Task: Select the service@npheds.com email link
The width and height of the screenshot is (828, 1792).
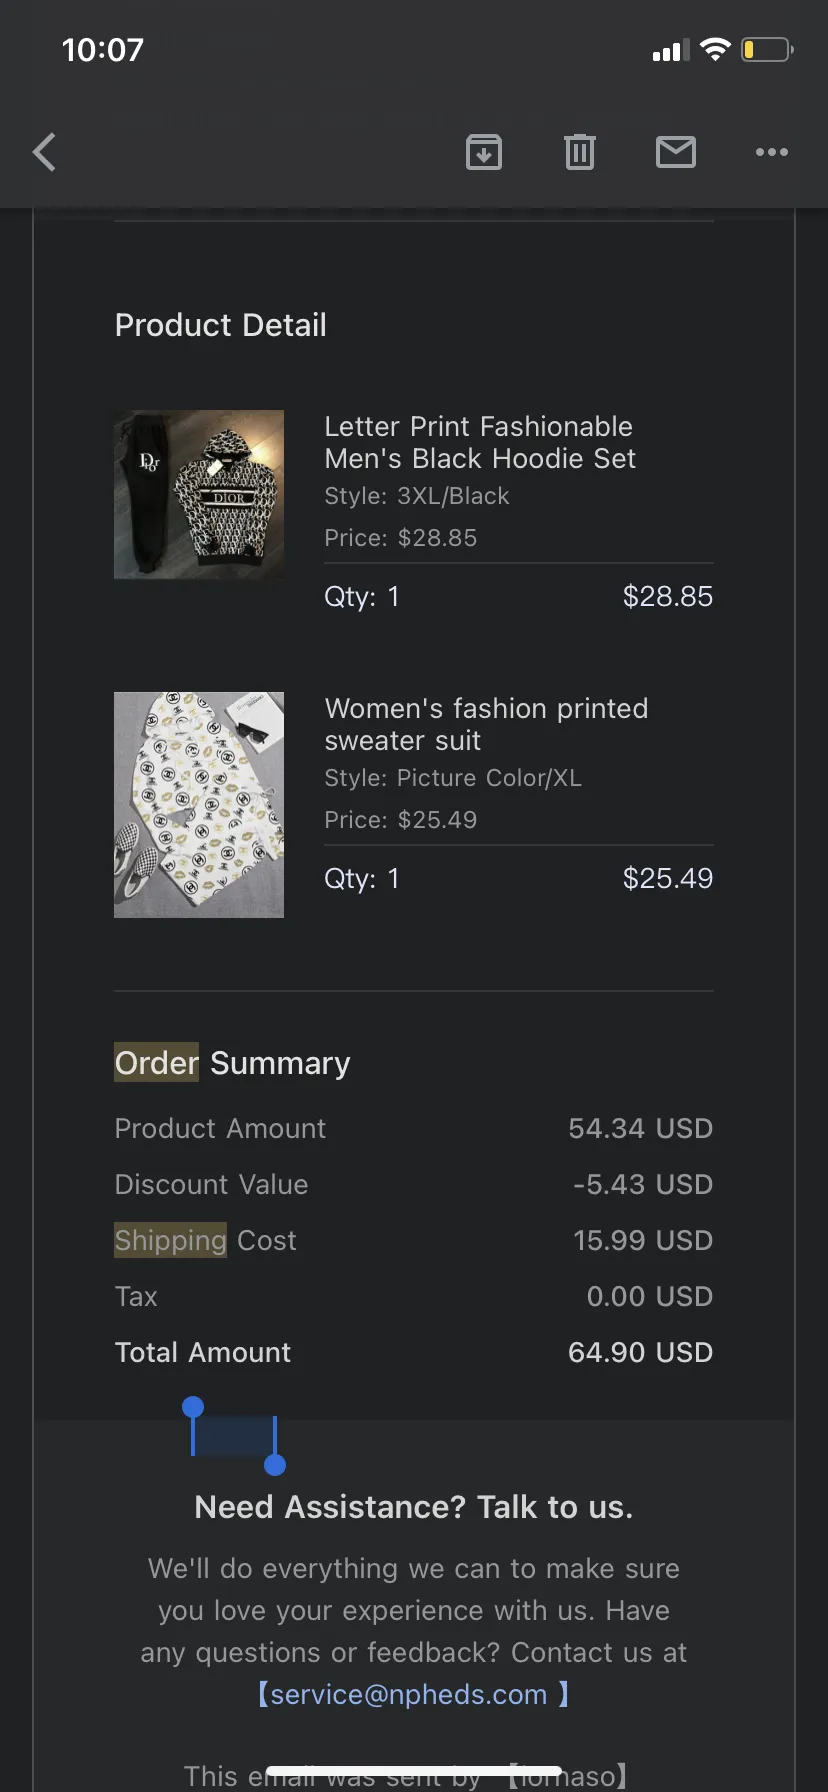Action: (409, 1694)
